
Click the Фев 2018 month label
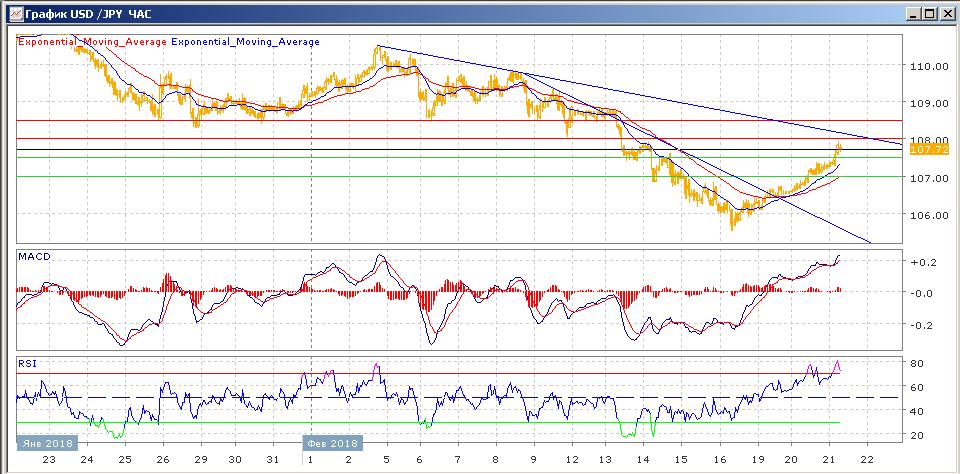coord(333,443)
